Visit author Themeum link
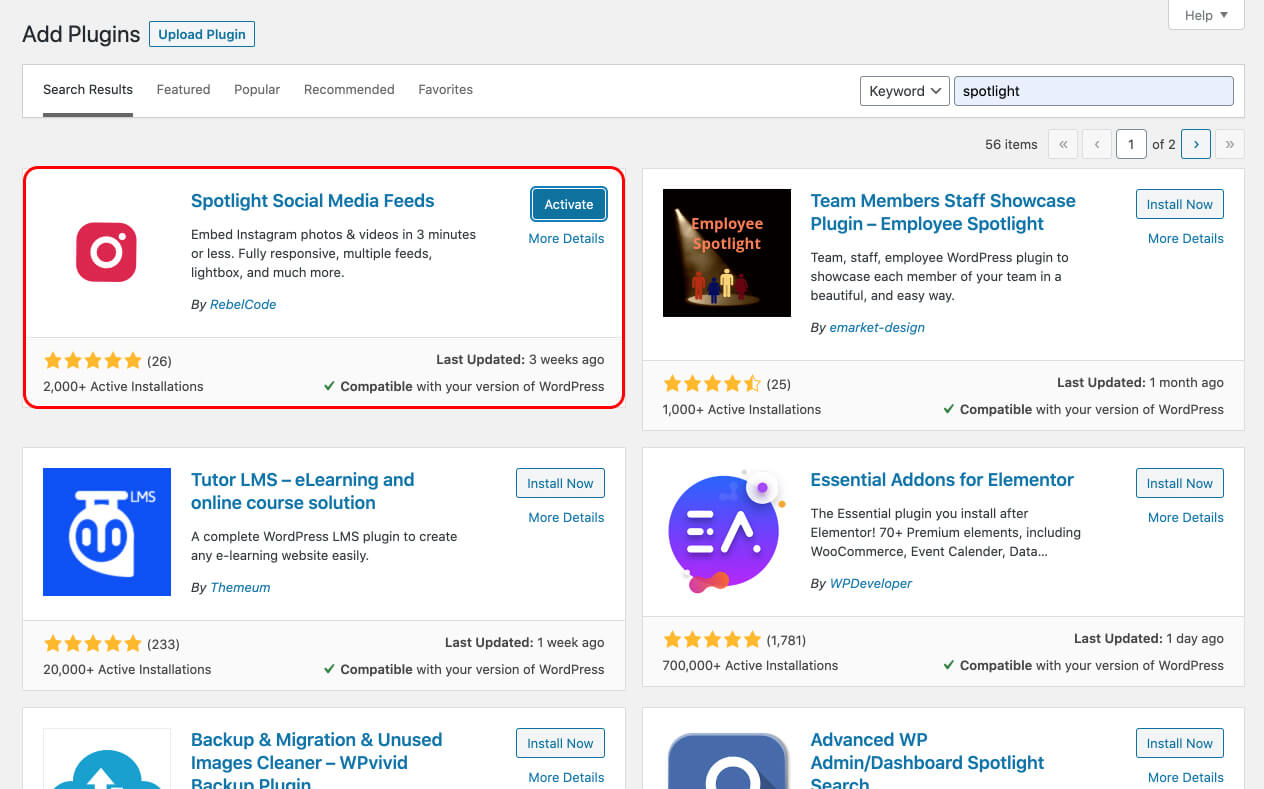The width and height of the screenshot is (1264, 789). tap(240, 587)
